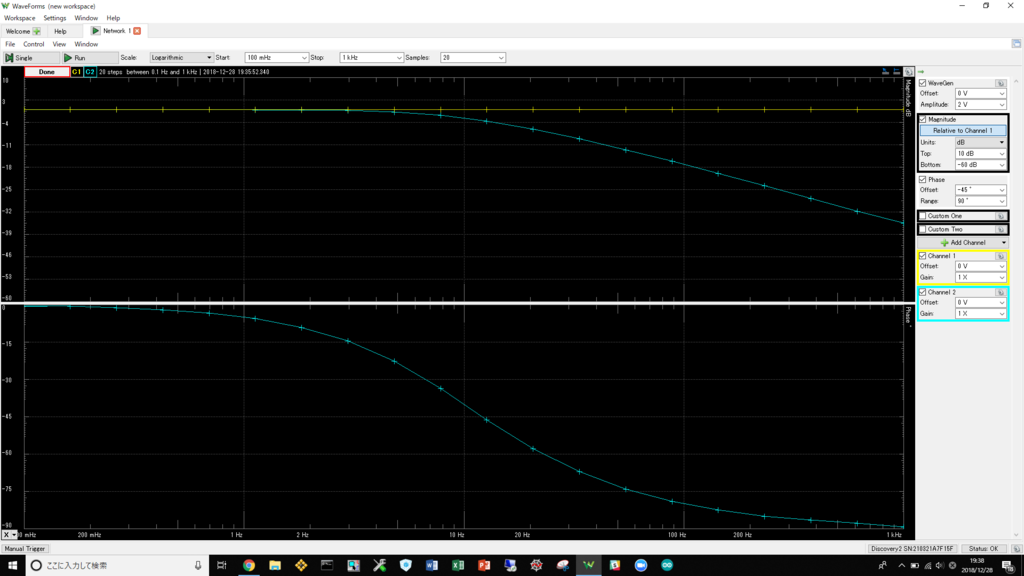Click the green arrow icon above the WaveGen panel
This screenshot has width=1024, height=576.
click(921, 72)
